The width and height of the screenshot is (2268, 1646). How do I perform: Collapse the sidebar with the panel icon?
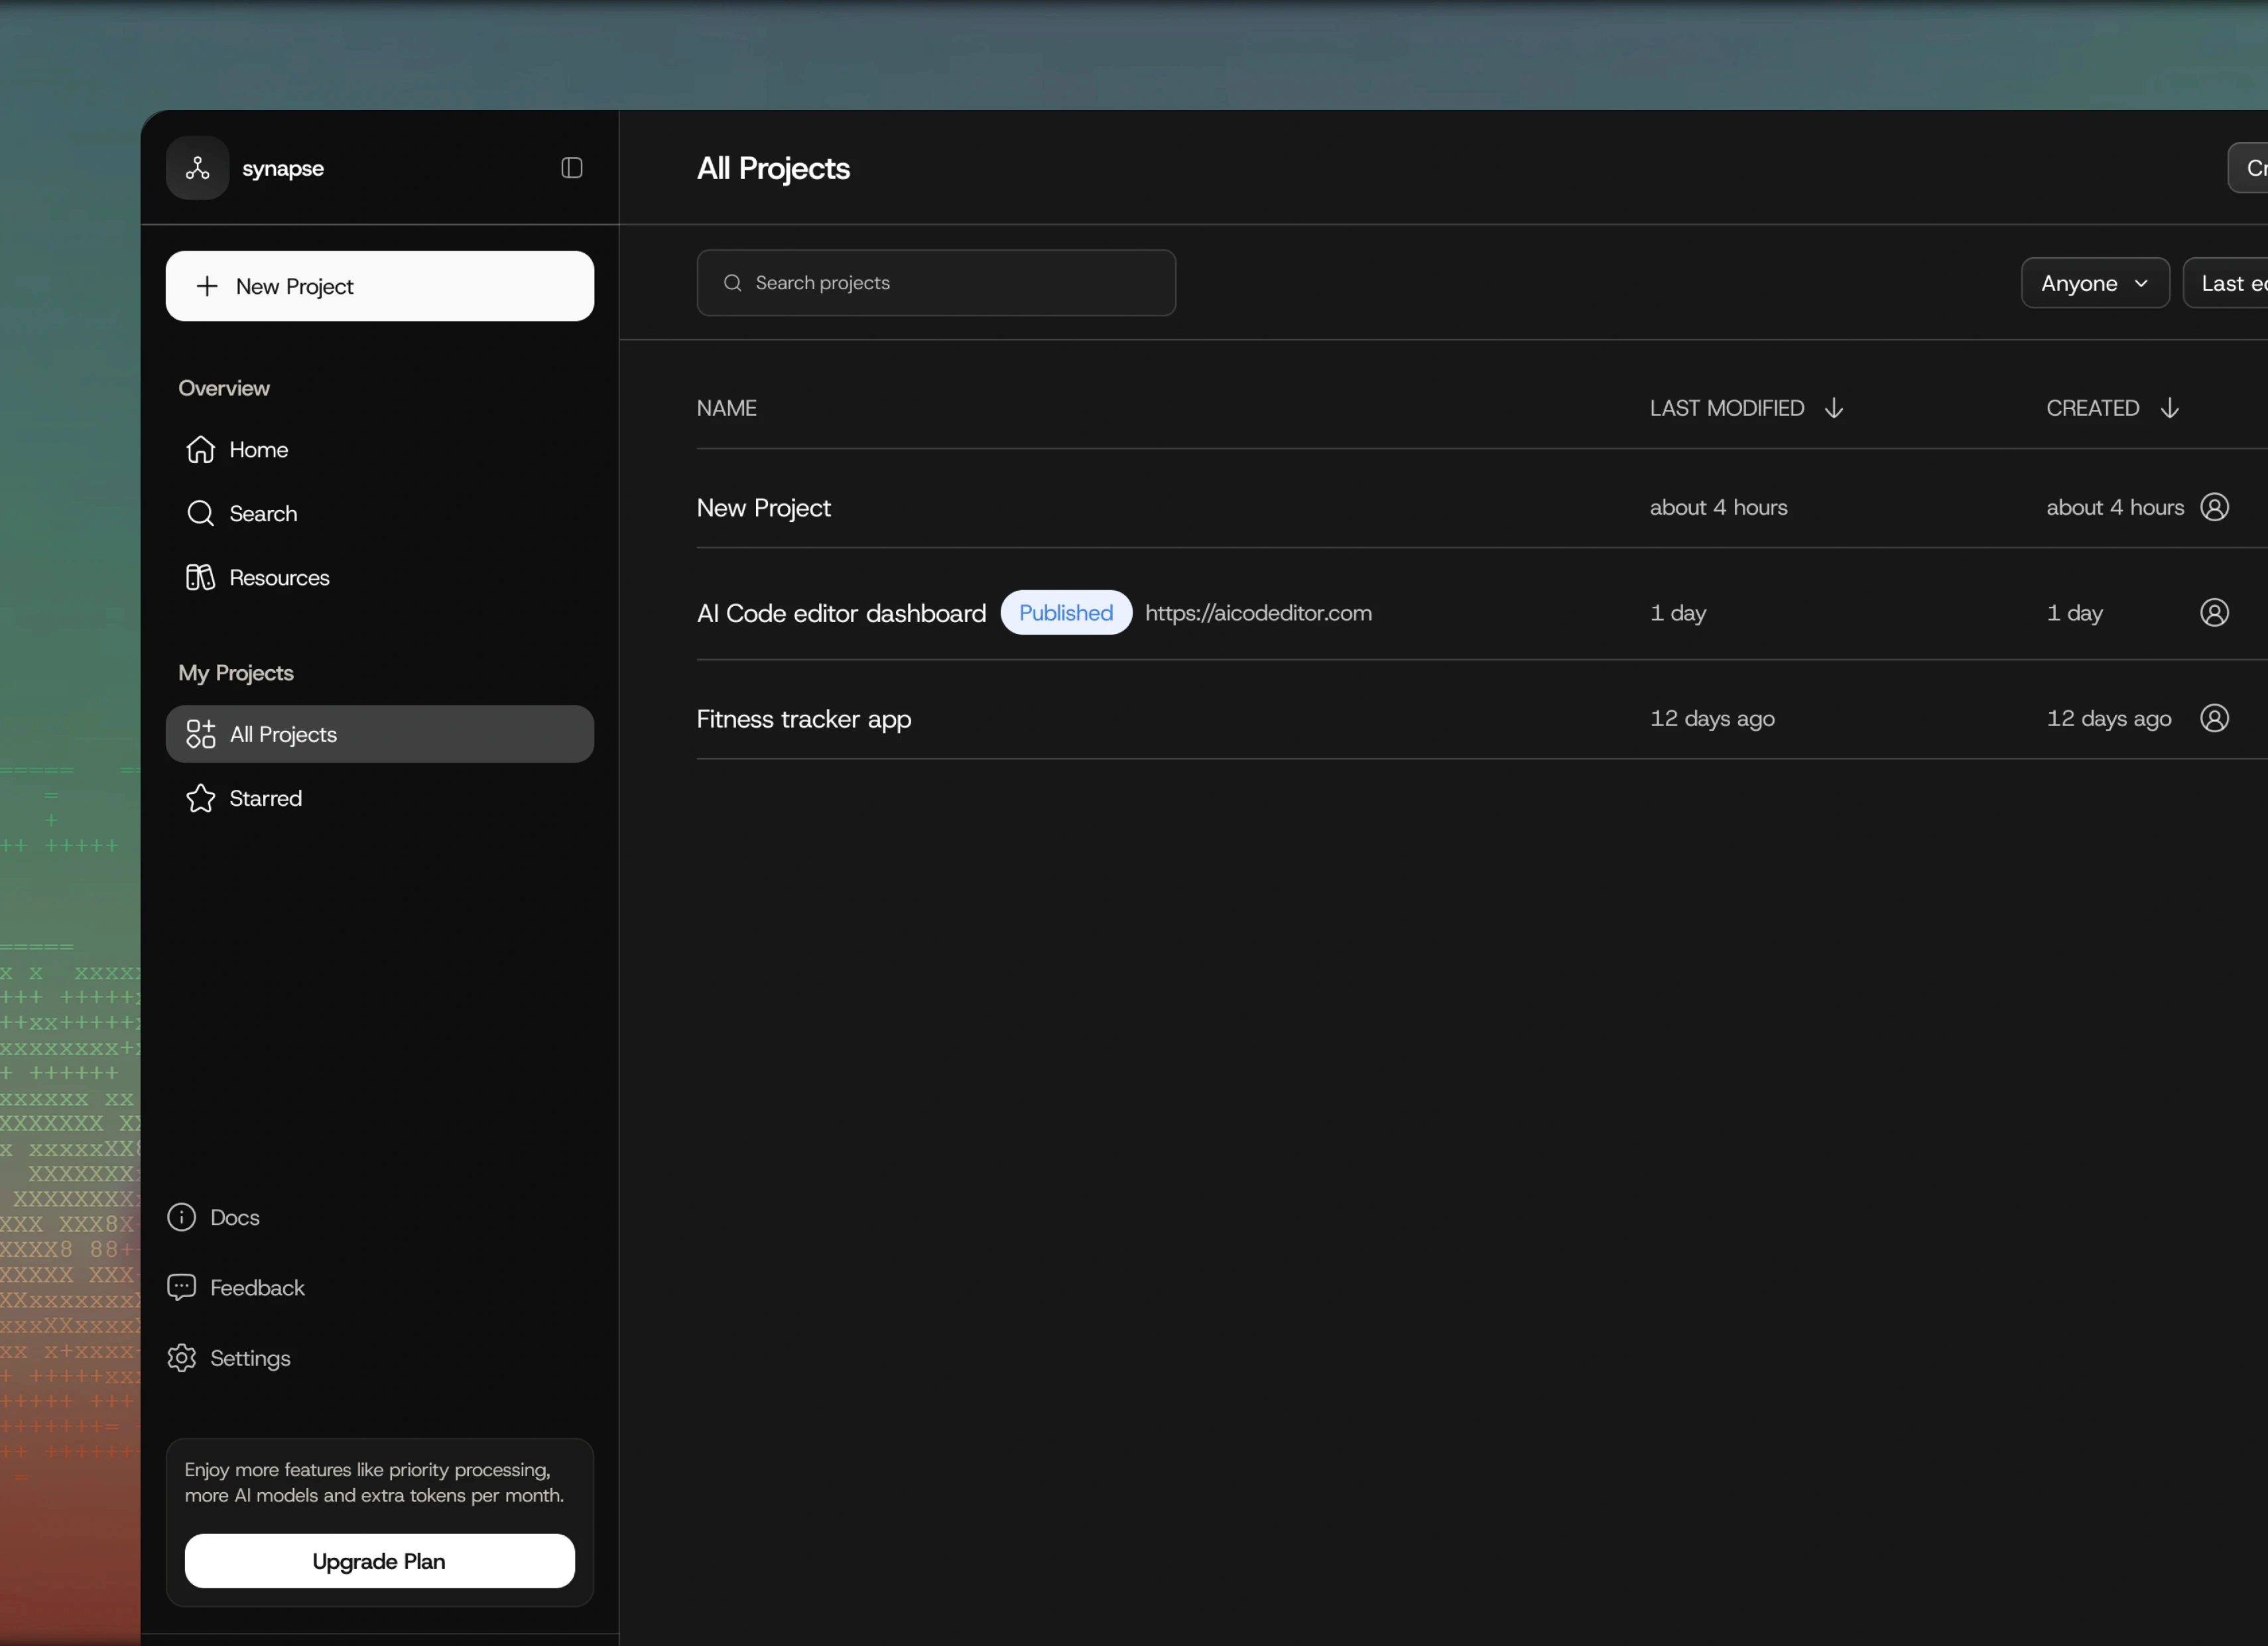coord(572,168)
